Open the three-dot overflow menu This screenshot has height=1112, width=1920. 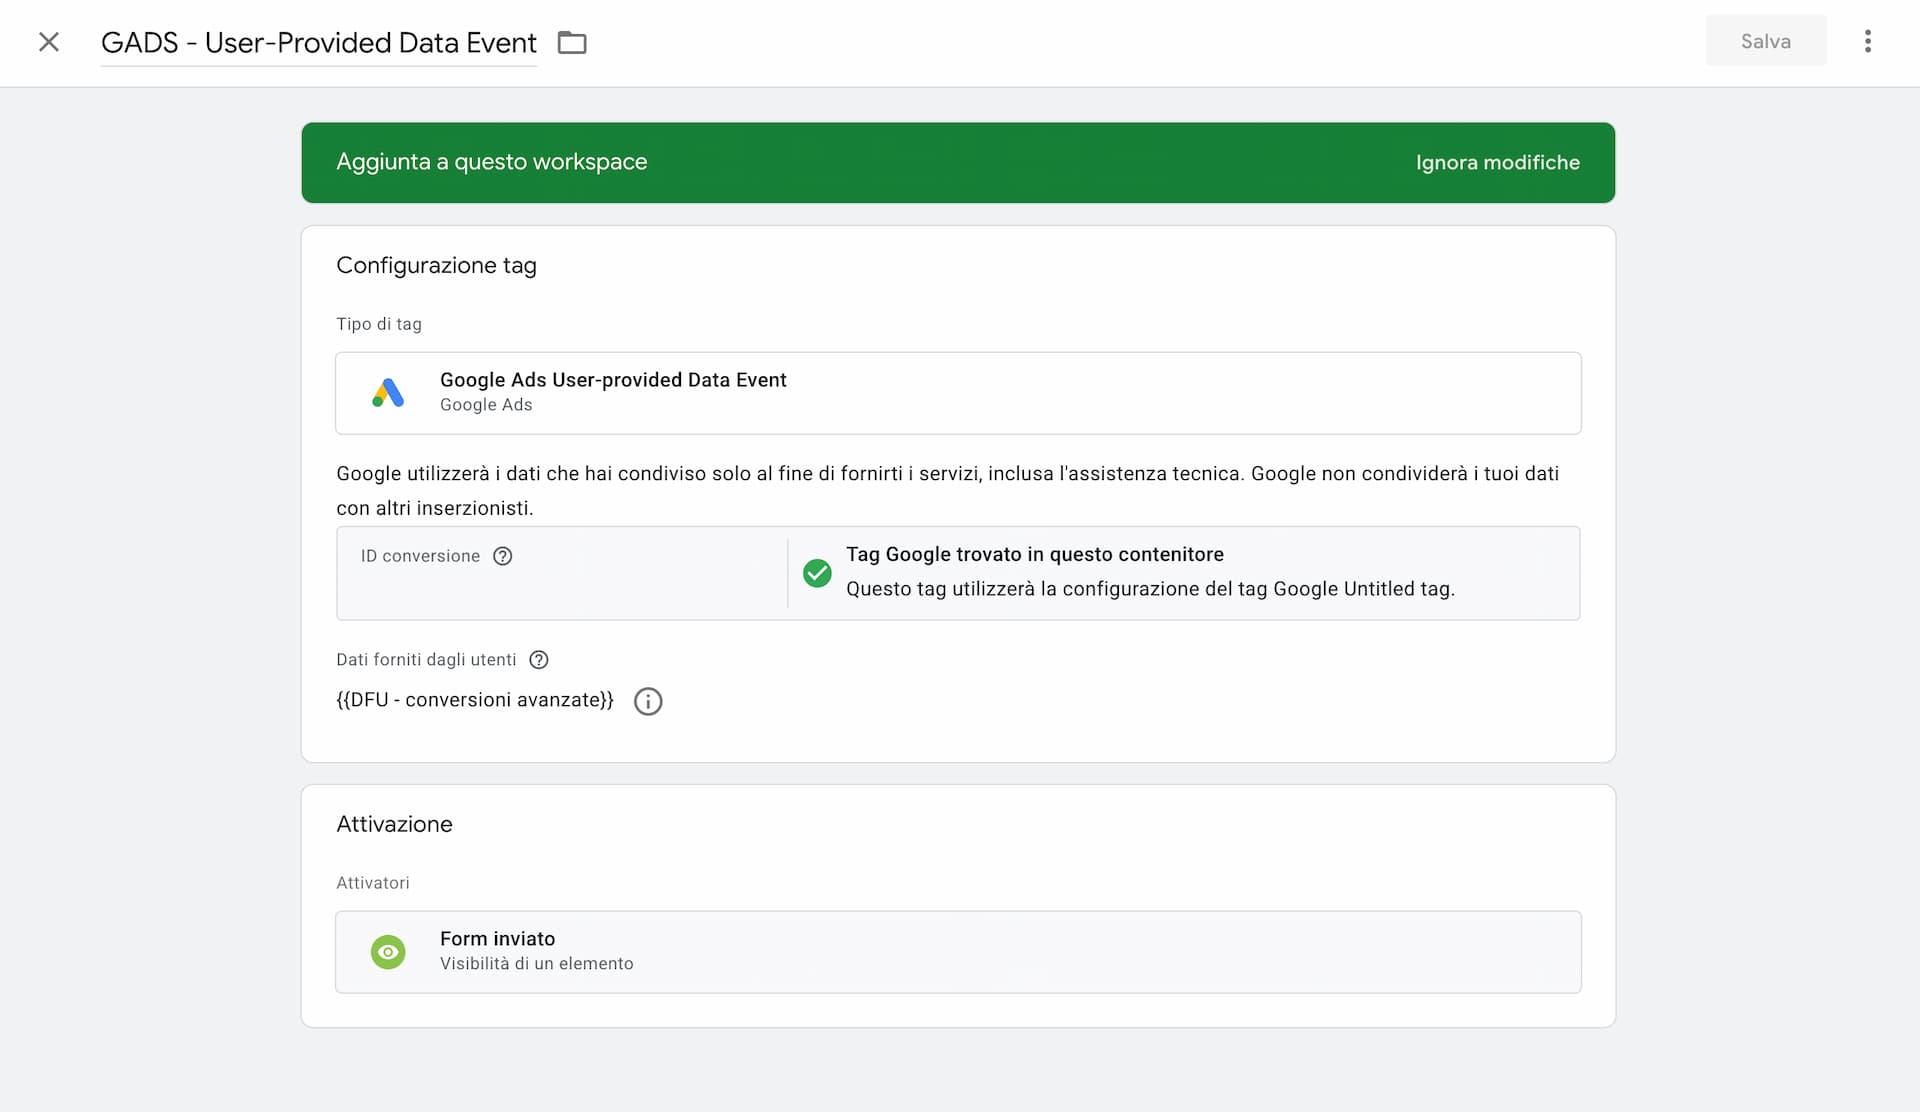point(1869,40)
